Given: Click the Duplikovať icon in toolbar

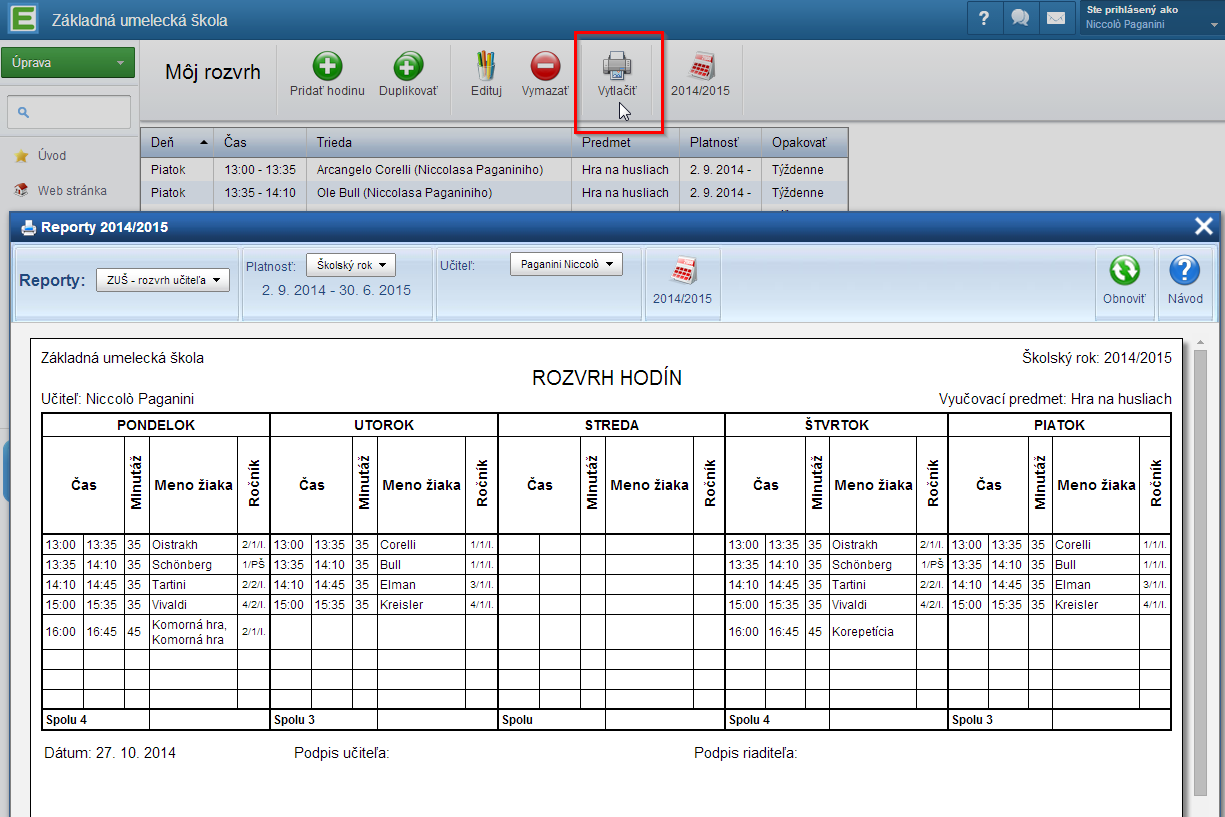Looking at the screenshot, I should pos(407,67).
